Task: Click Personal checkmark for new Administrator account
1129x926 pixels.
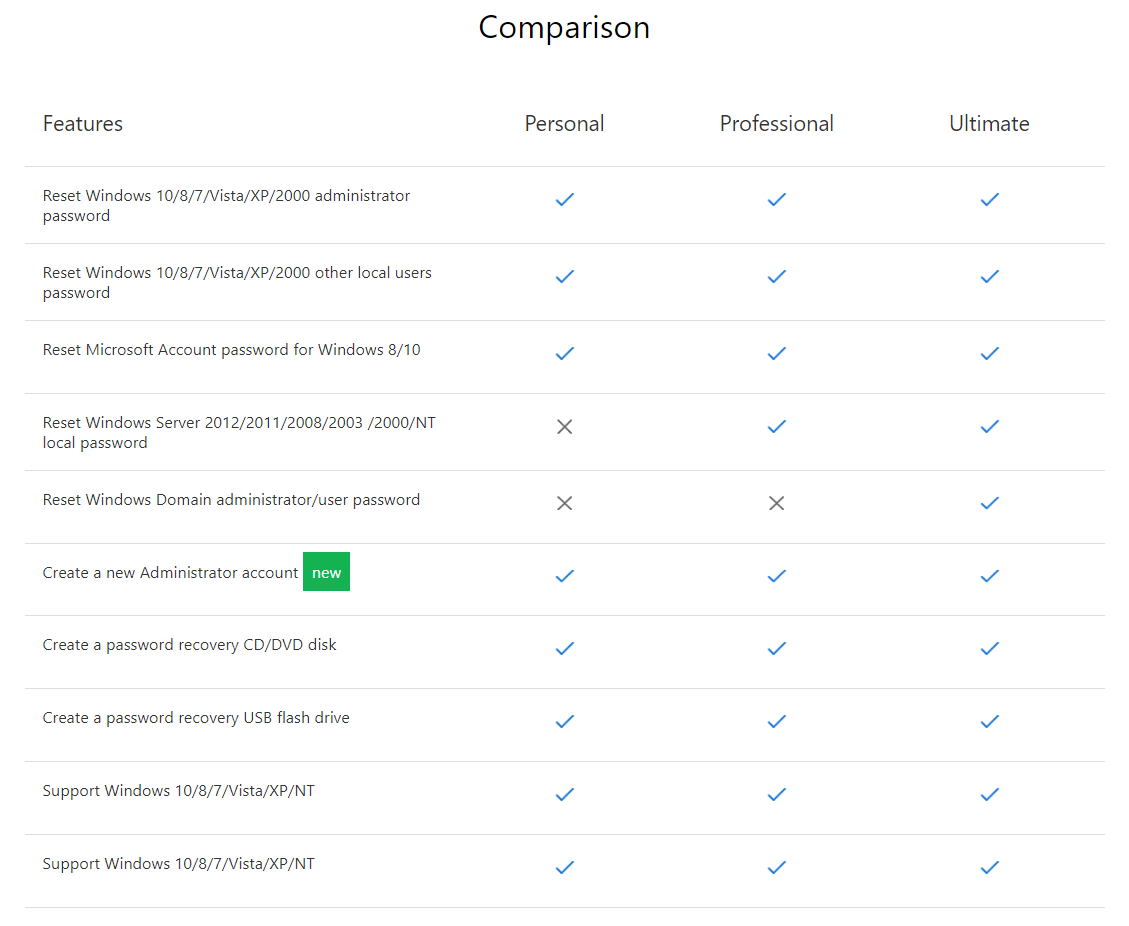Action: (564, 576)
